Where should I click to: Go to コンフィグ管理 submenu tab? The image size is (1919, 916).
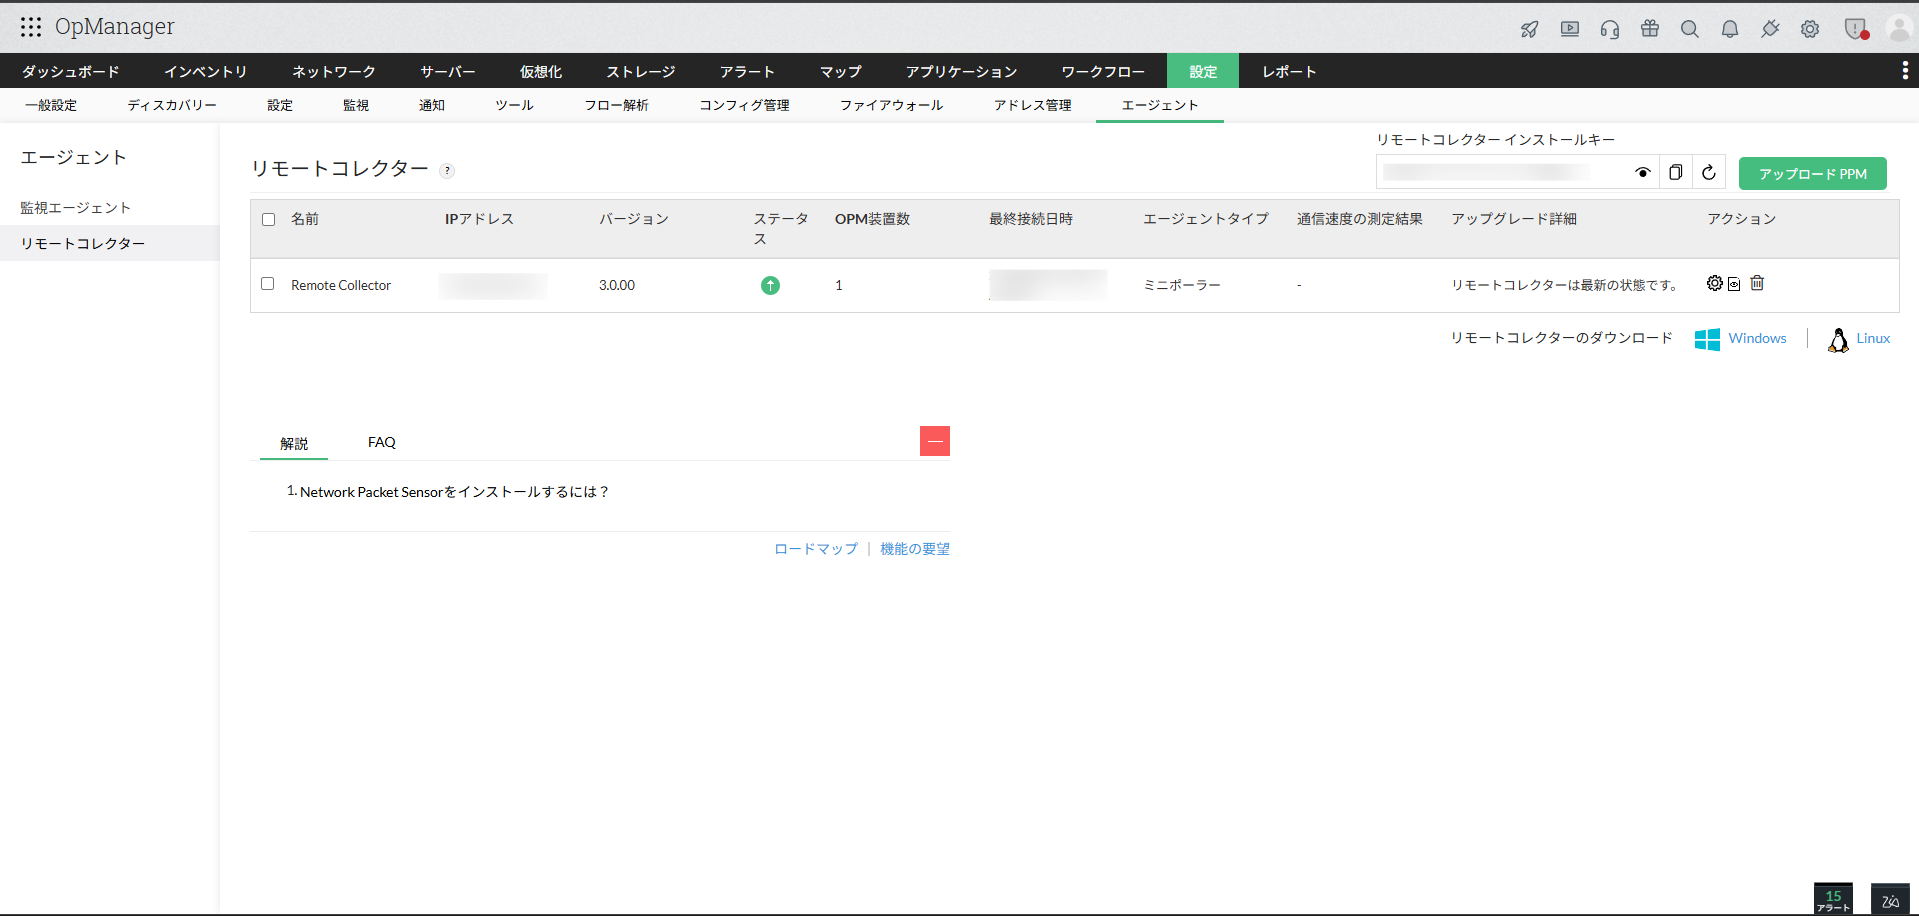tap(744, 105)
